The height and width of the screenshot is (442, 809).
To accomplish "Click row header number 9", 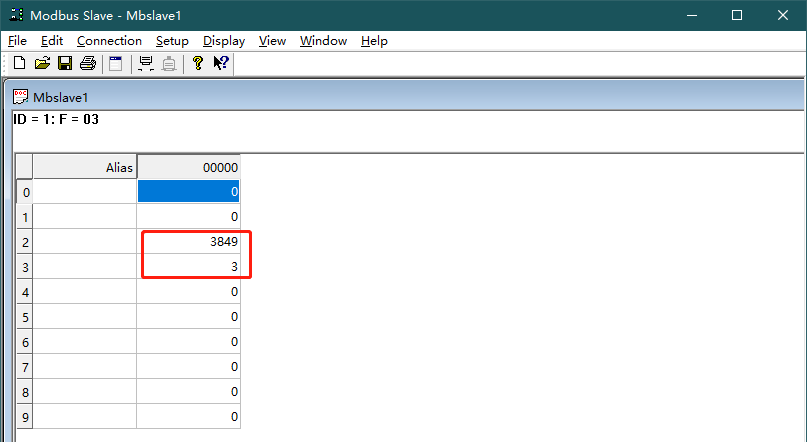I will [x=25, y=417].
